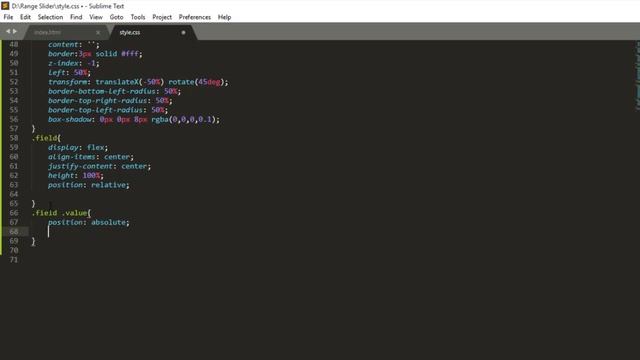Open the File menu
The width and height of the screenshot is (640, 360).
tap(8, 17)
